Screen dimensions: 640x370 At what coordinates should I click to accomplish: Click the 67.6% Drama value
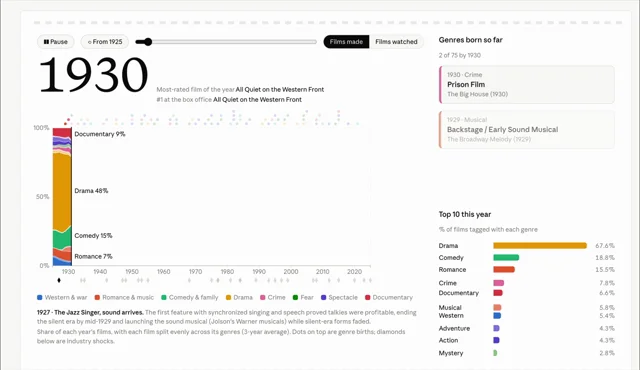[604, 246]
